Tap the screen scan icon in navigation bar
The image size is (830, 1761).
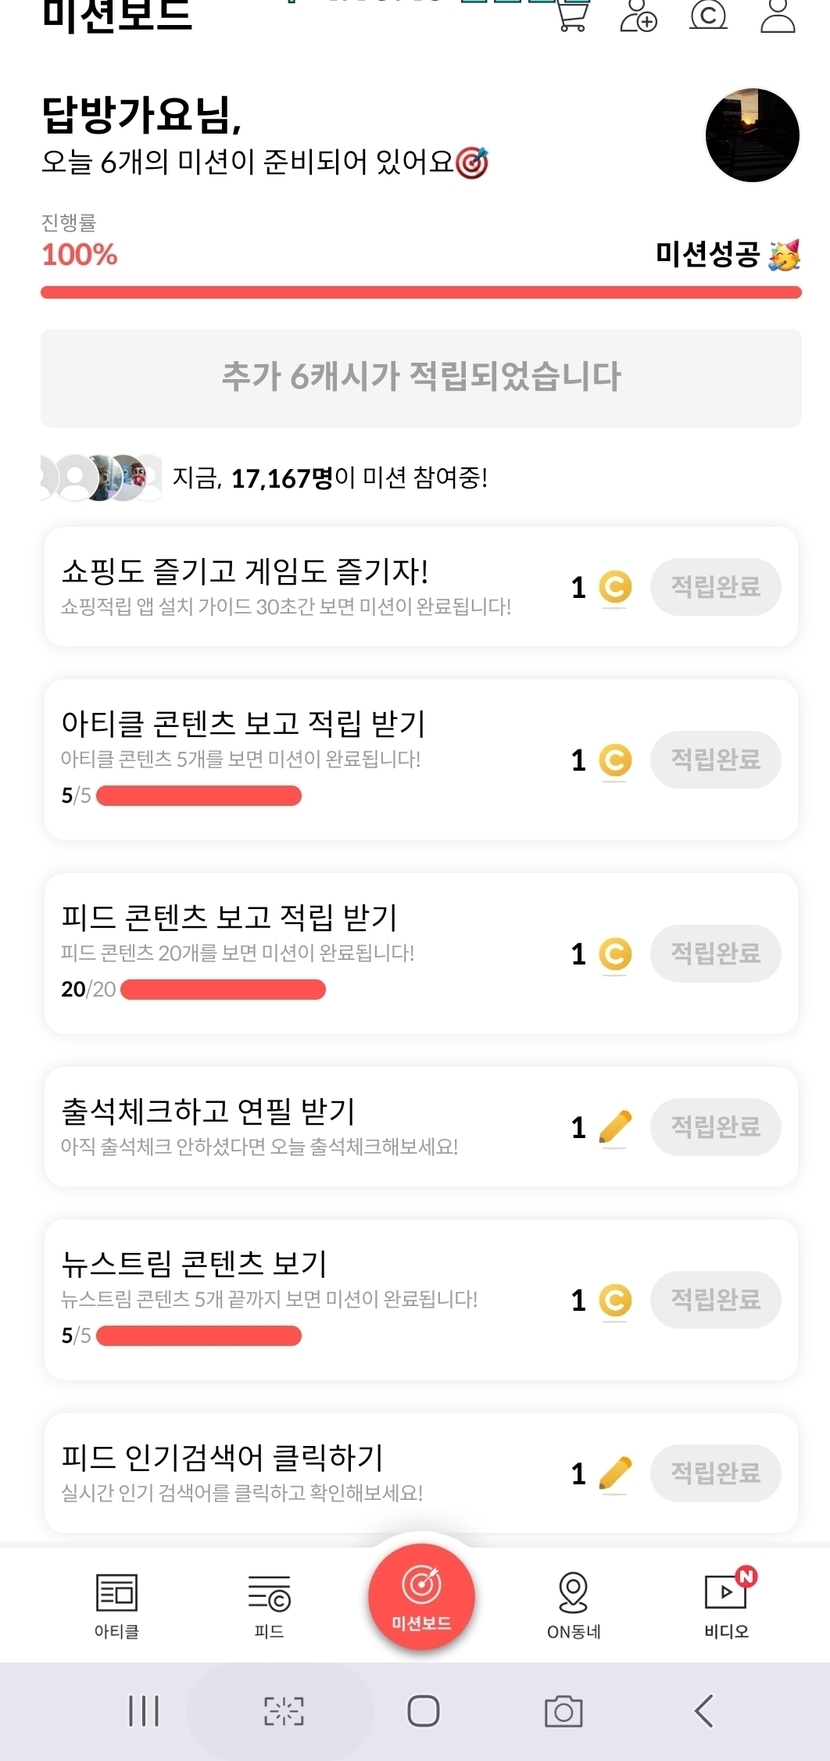284,1711
